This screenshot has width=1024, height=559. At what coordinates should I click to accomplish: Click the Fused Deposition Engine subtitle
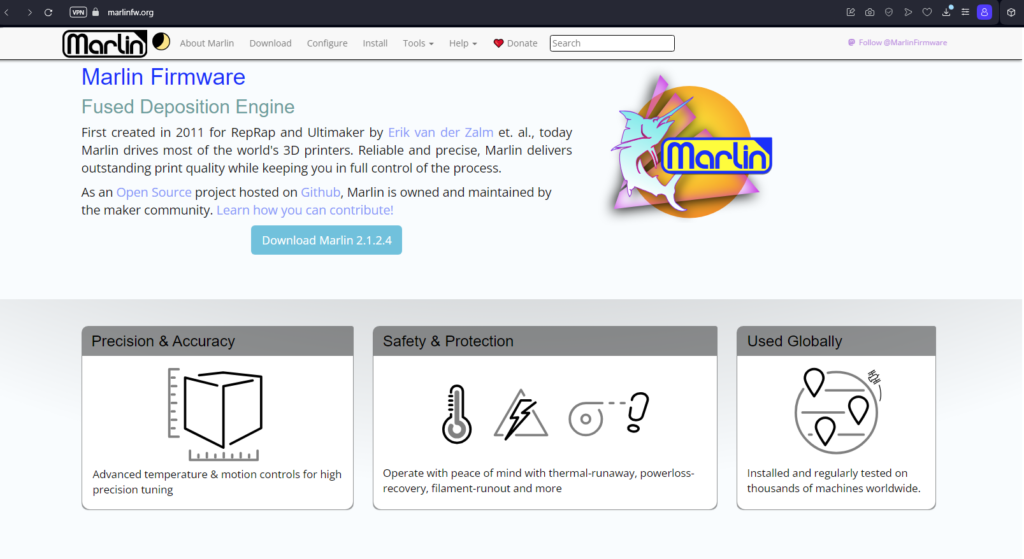click(188, 106)
